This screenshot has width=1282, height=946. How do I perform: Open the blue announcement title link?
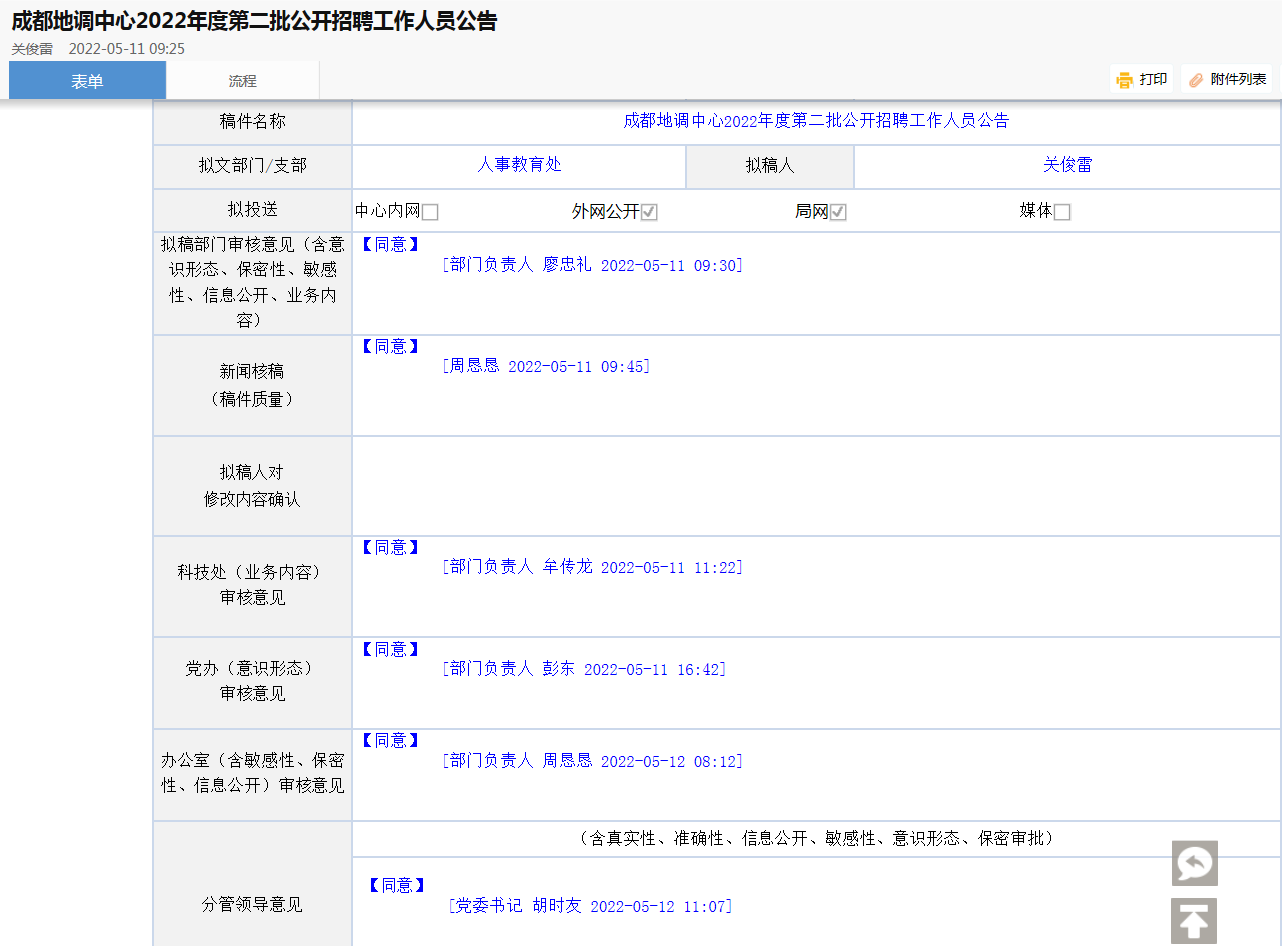click(816, 121)
